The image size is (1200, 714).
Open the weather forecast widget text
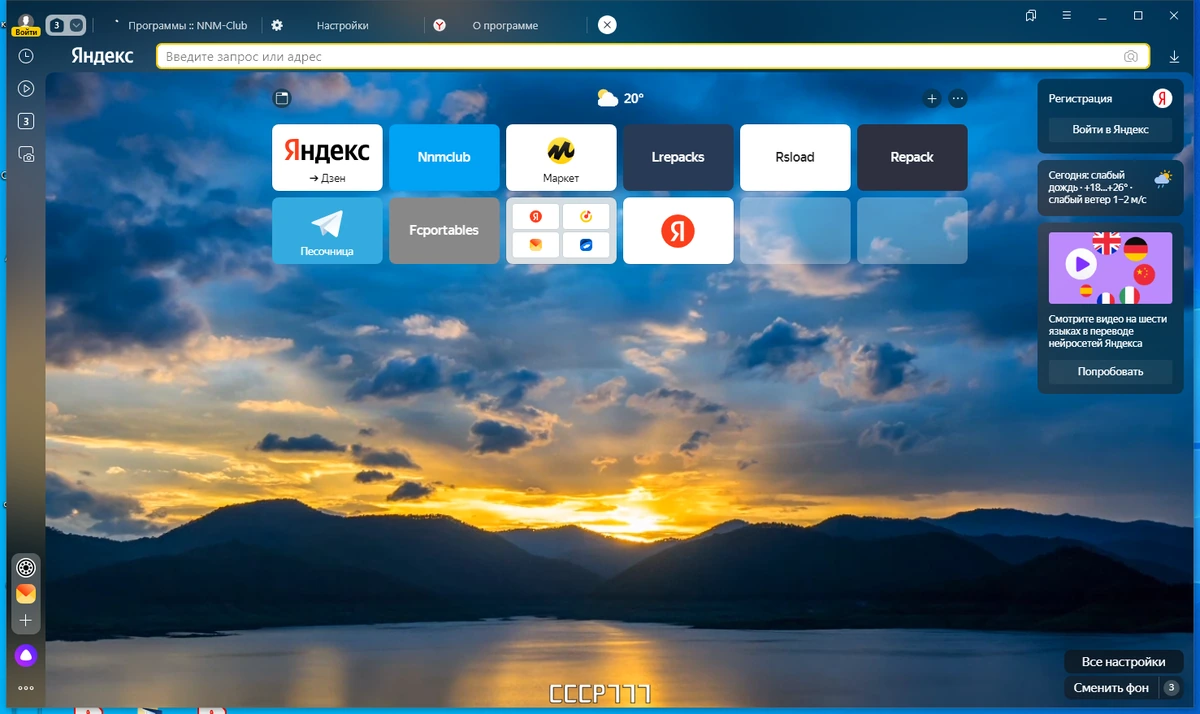[1097, 186]
